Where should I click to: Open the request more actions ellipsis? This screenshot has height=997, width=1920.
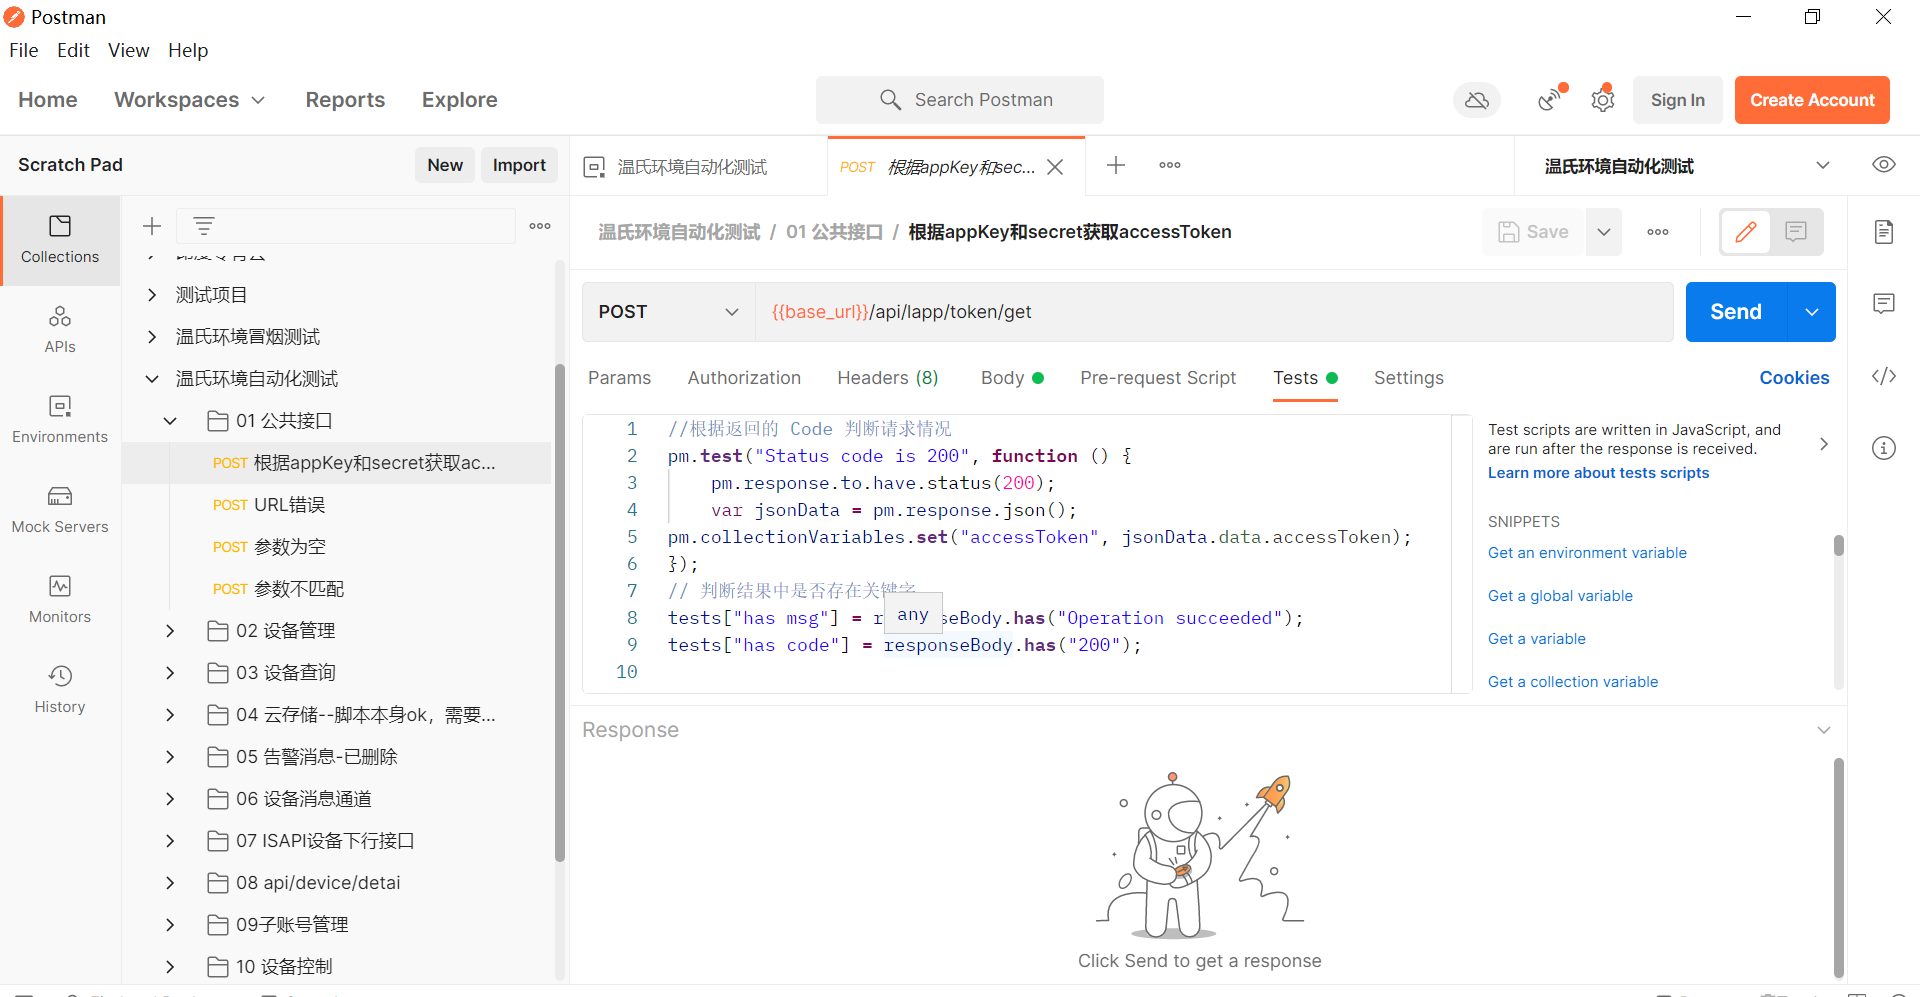tap(1658, 232)
